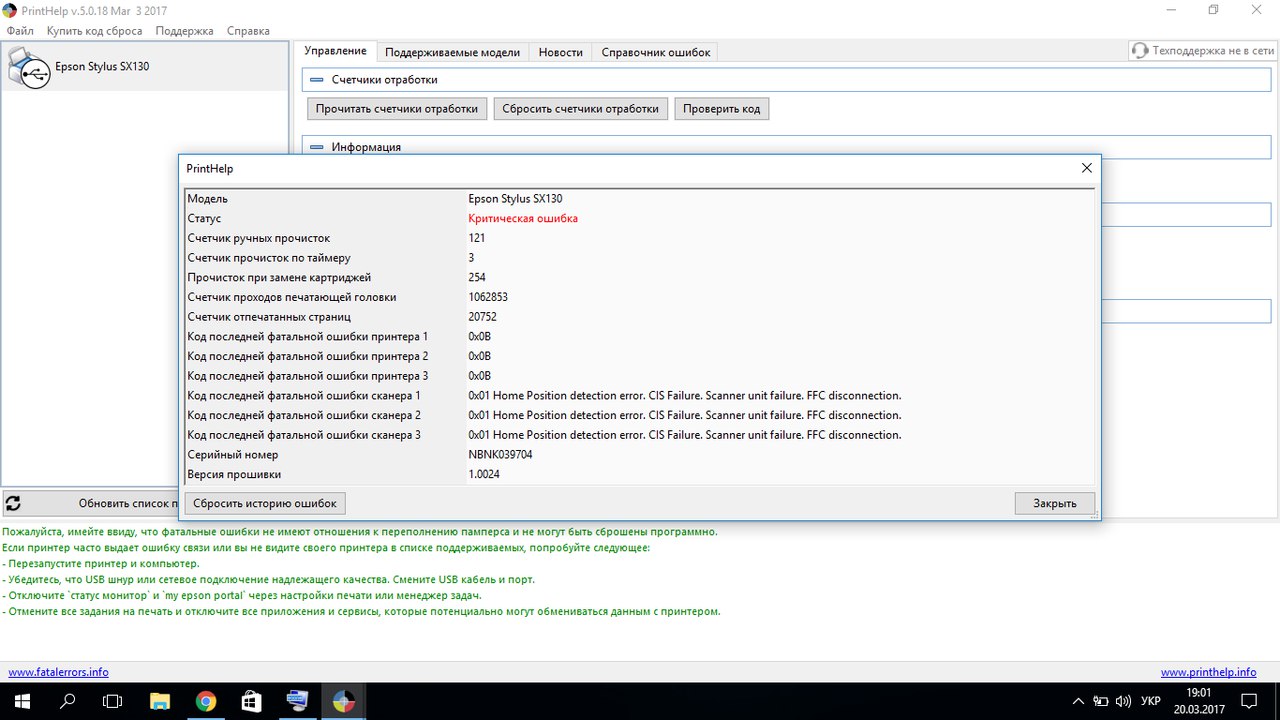Switch the УКР input language indicator
This screenshot has height=720, width=1280.
coord(1151,701)
